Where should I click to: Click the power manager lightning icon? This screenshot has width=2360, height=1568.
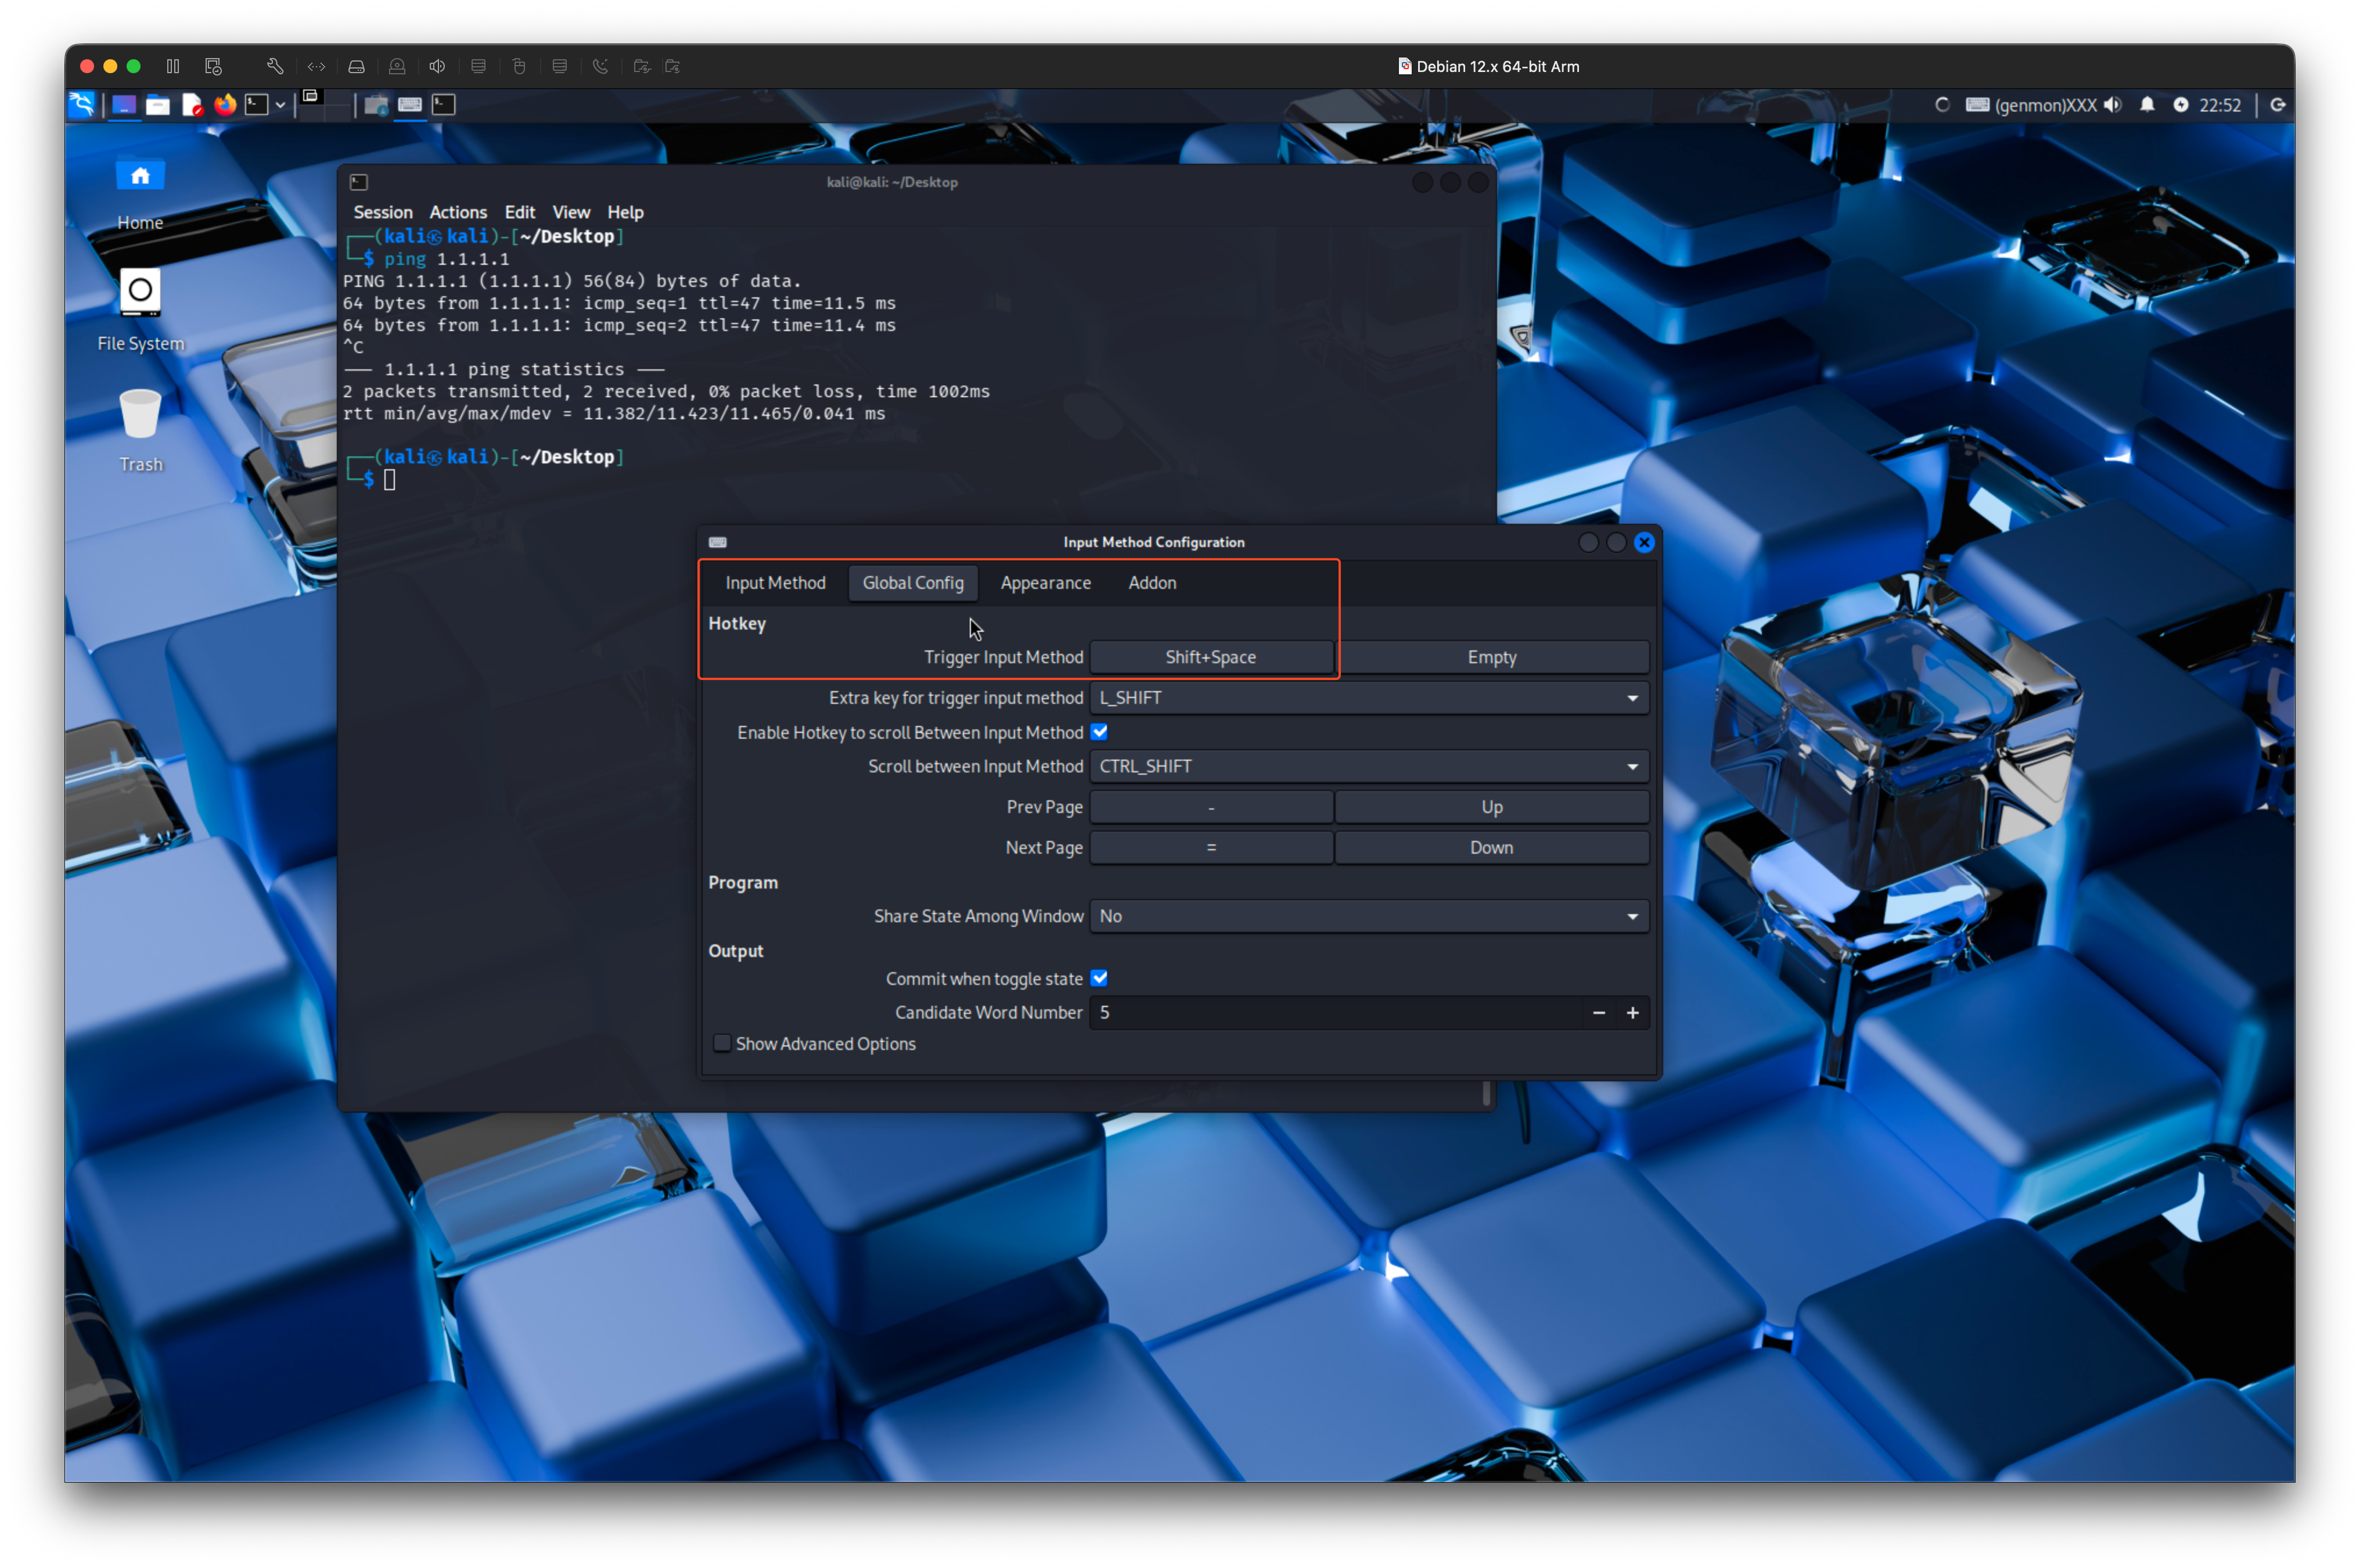[2180, 105]
